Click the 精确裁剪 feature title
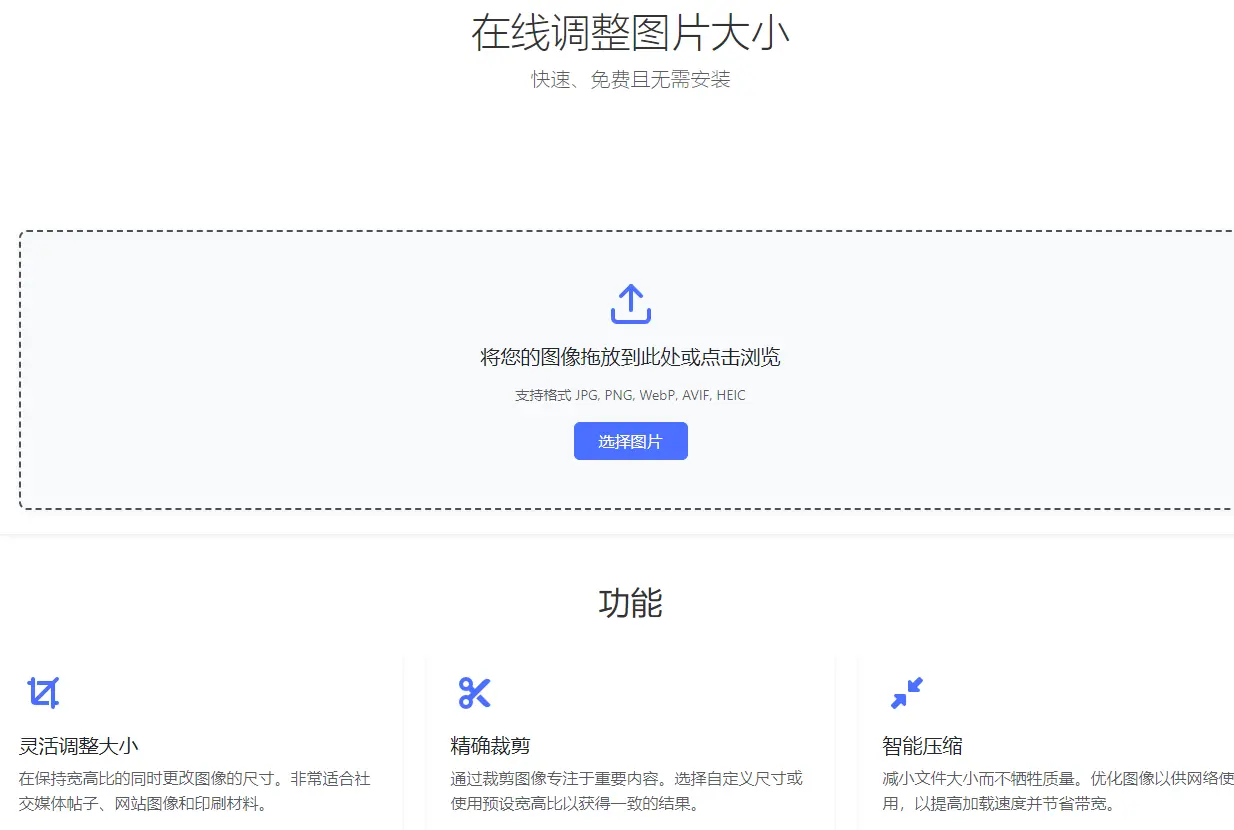 pyautogui.click(x=490, y=745)
